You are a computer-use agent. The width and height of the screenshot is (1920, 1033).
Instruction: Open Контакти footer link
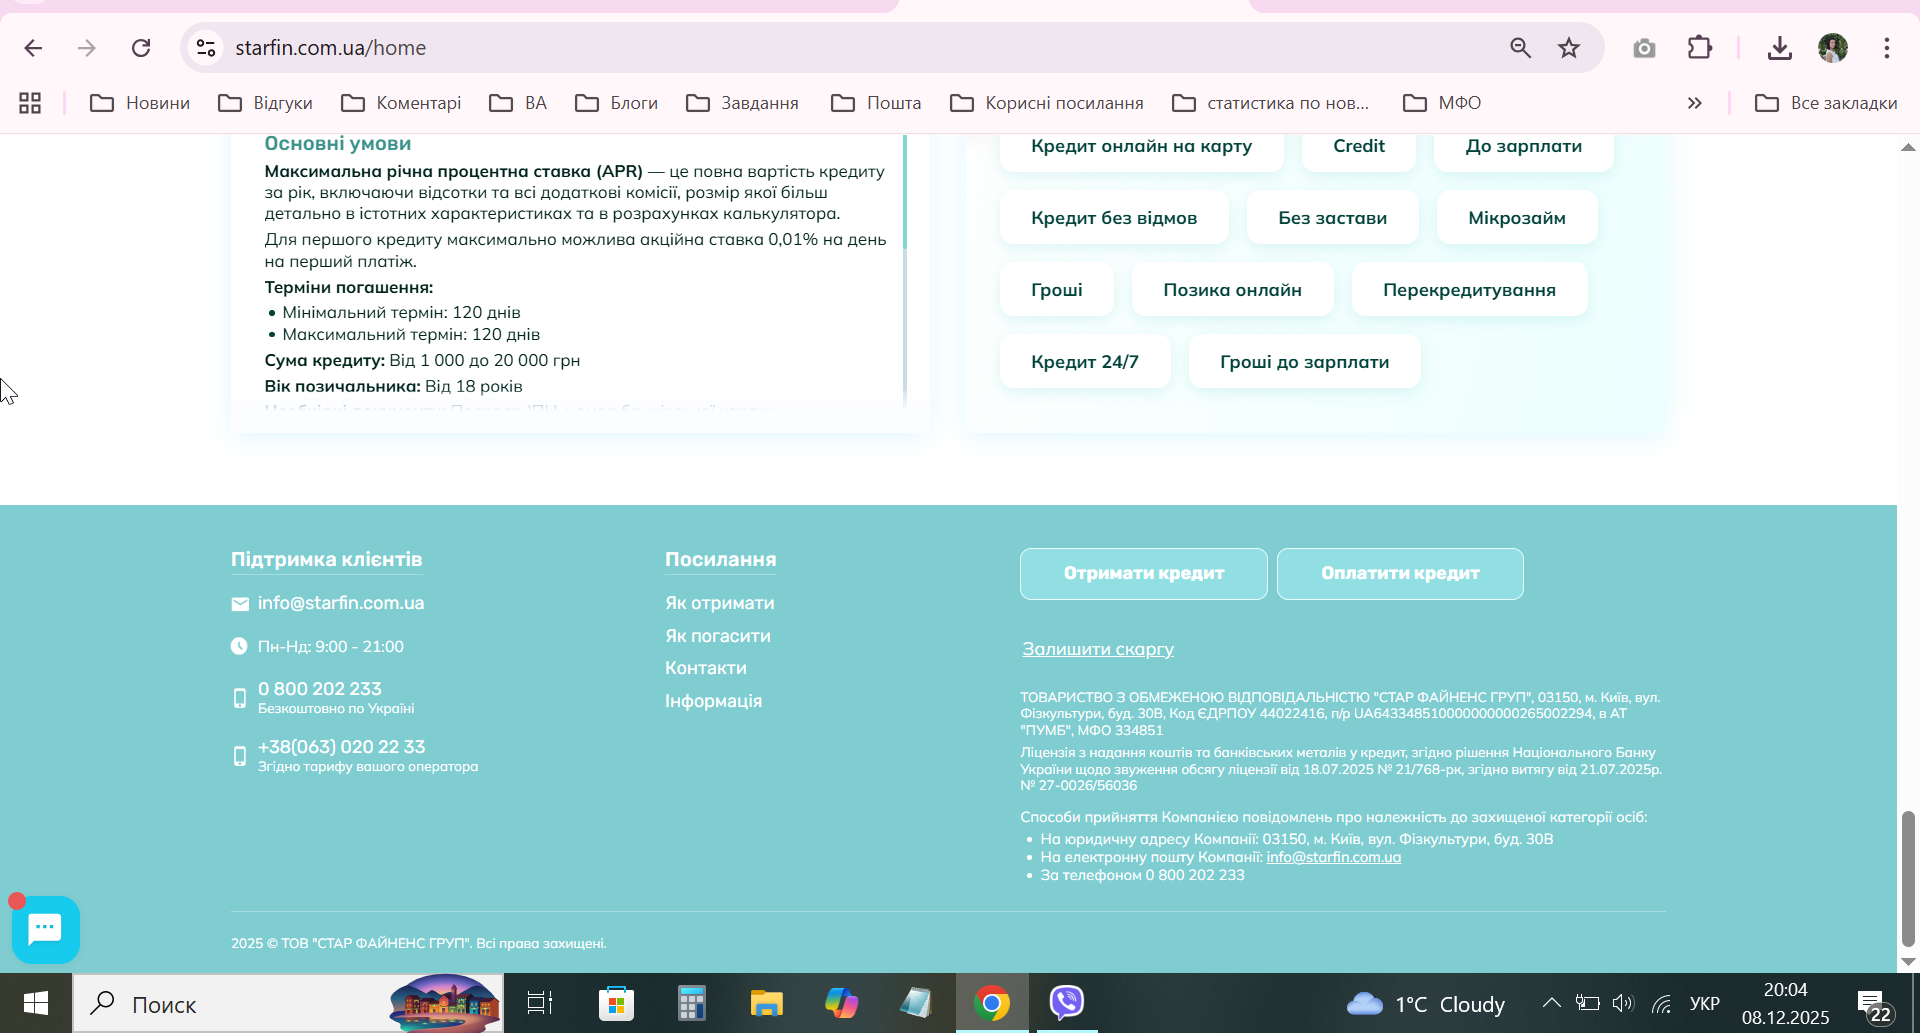point(706,668)
